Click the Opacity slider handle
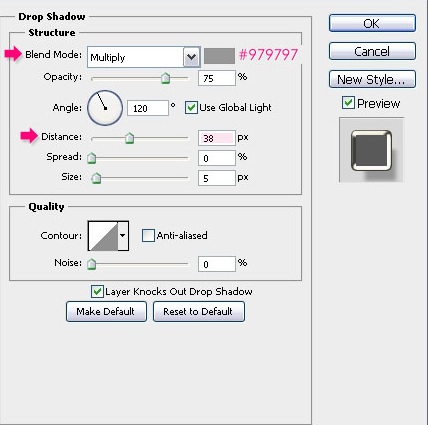This screenshot has height=425, width=428. (x=165, y=78)
